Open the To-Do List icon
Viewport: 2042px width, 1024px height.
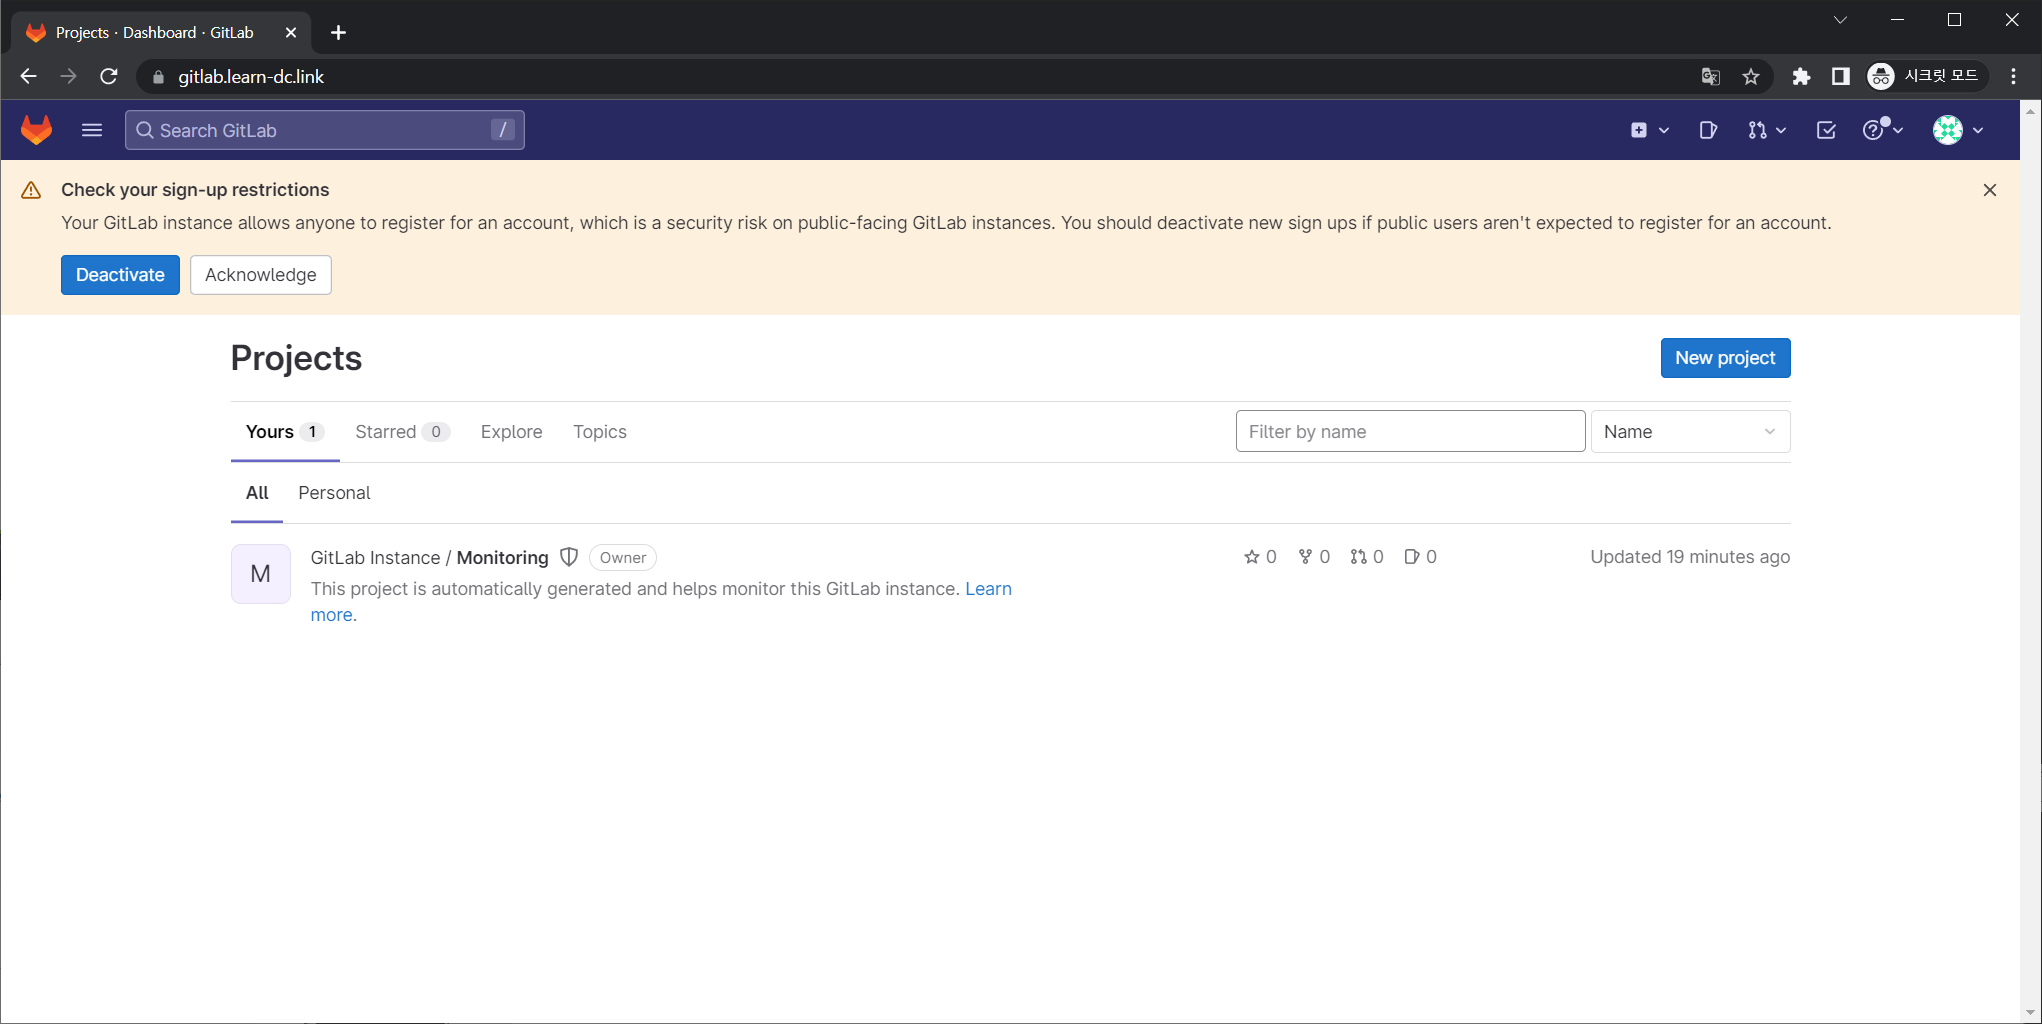point(1826,130)
